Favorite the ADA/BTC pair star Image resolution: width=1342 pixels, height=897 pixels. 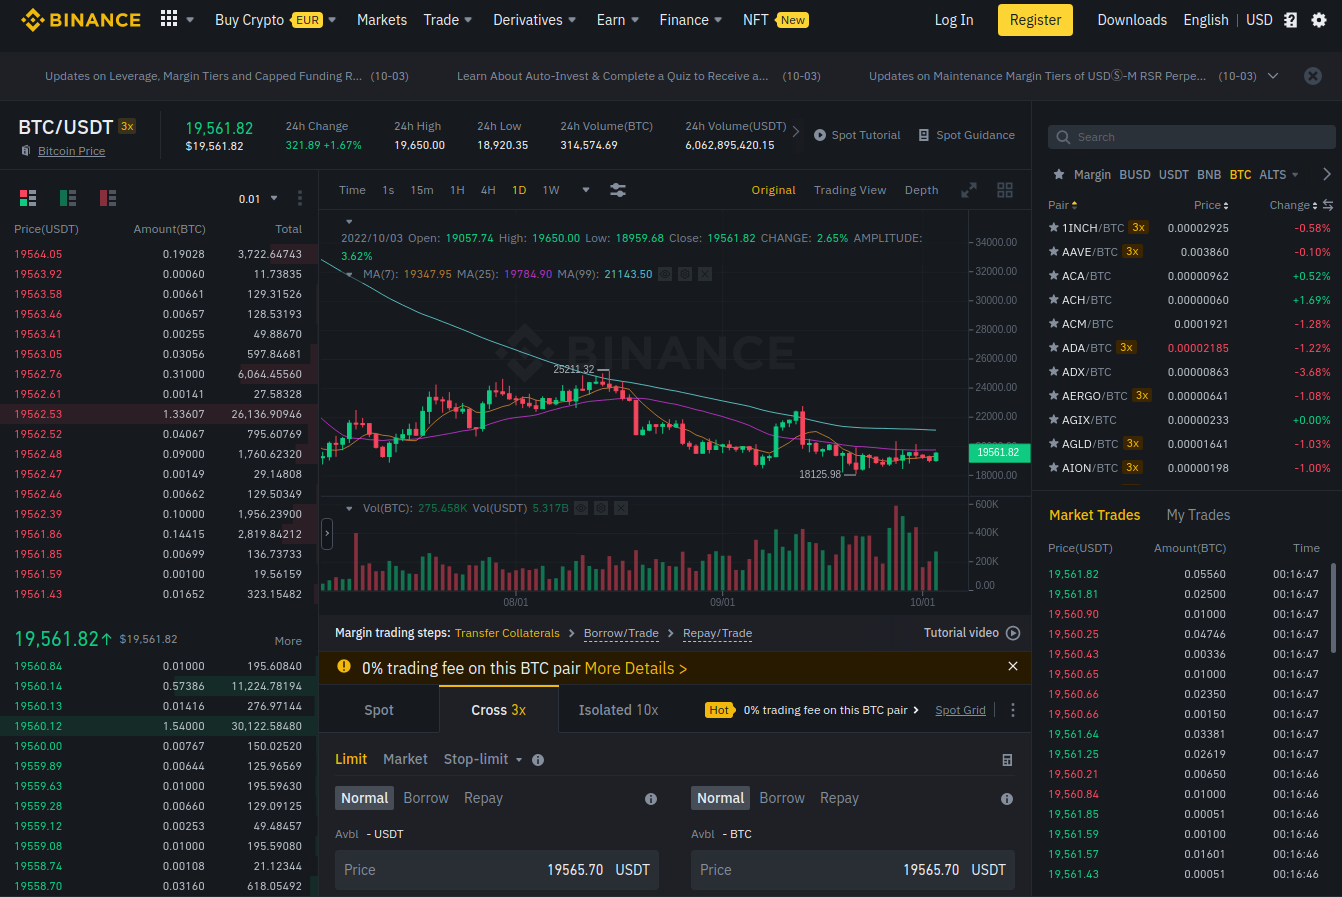(1054, 348)
